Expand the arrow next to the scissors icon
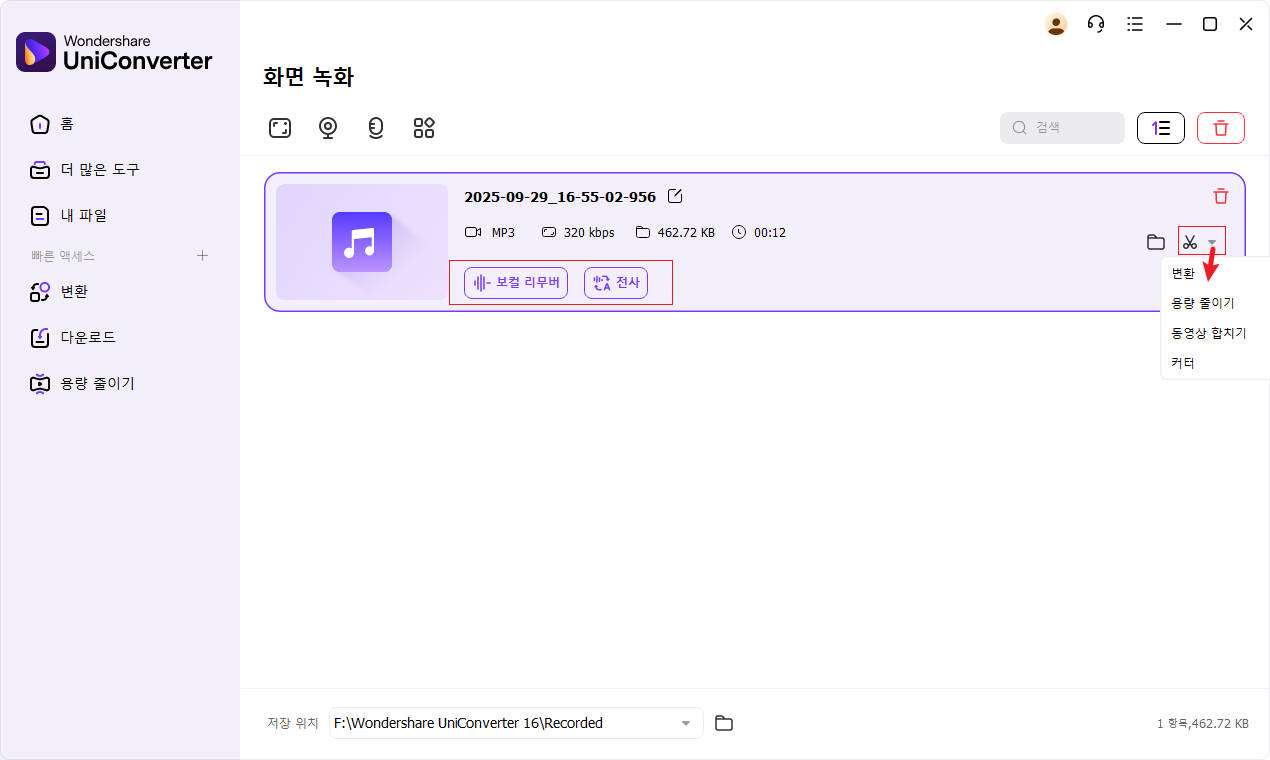Screen dimensions: 1270x760 [x=1212, y=242]
